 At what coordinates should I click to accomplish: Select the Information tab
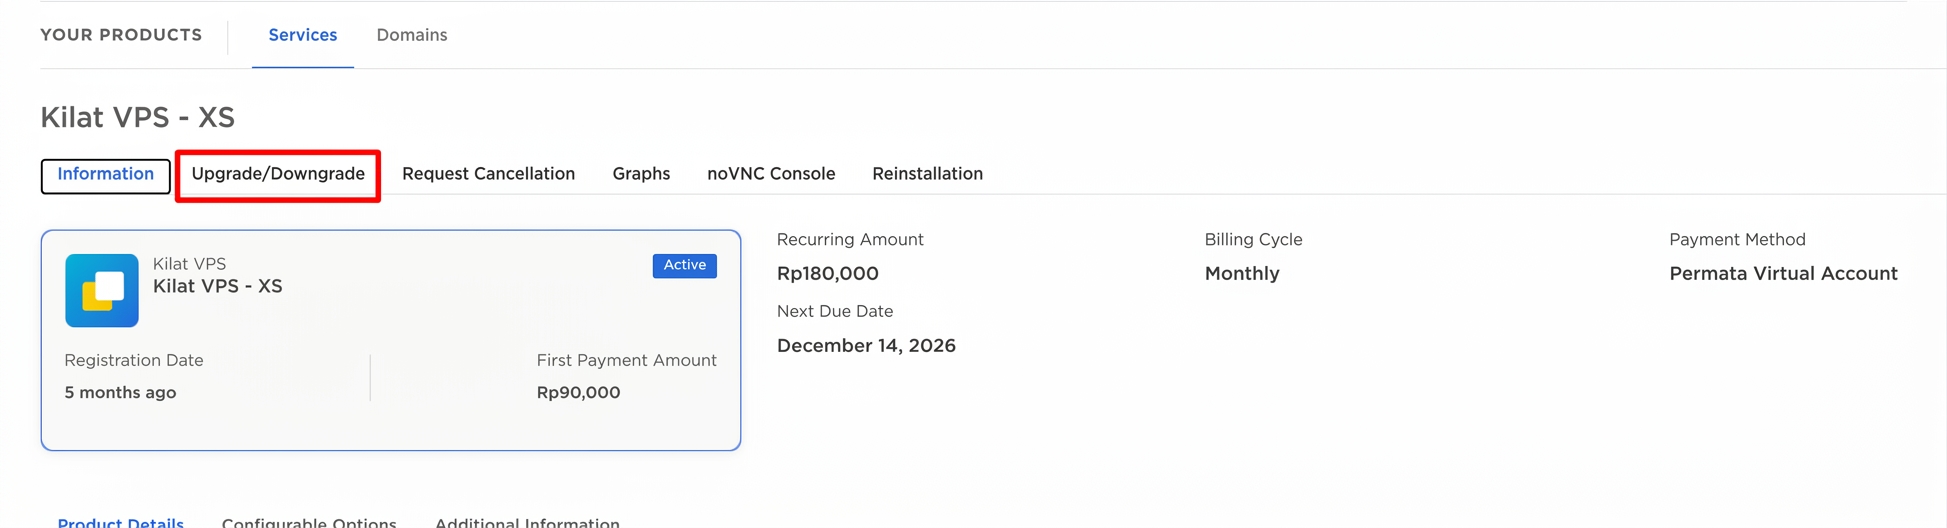(x=105, y=175)
